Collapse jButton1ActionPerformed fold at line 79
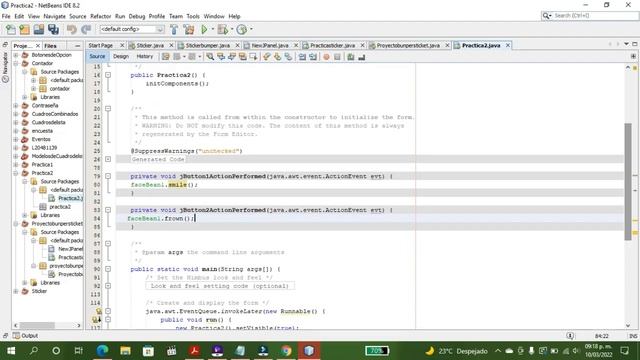The height and width of the screenshot is (360, 640). click(108, 176)
